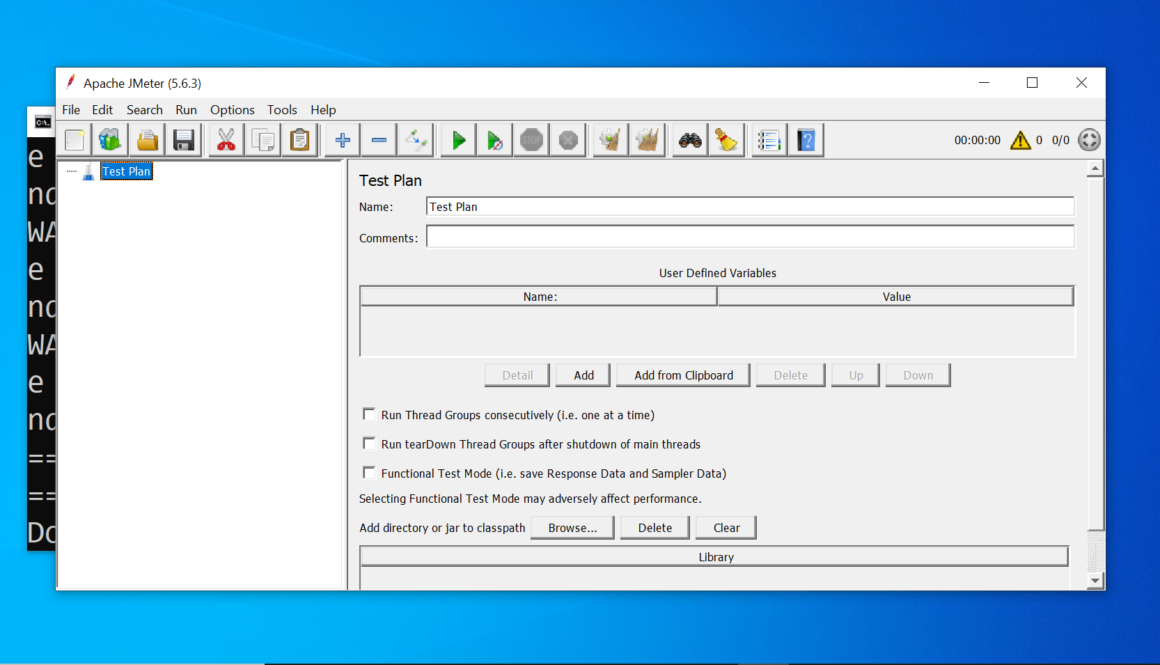This screenshot has width=1160, height=665.
Task: Toggle Run tearDown Thread Groups checkbox
Action: point(370,443)
